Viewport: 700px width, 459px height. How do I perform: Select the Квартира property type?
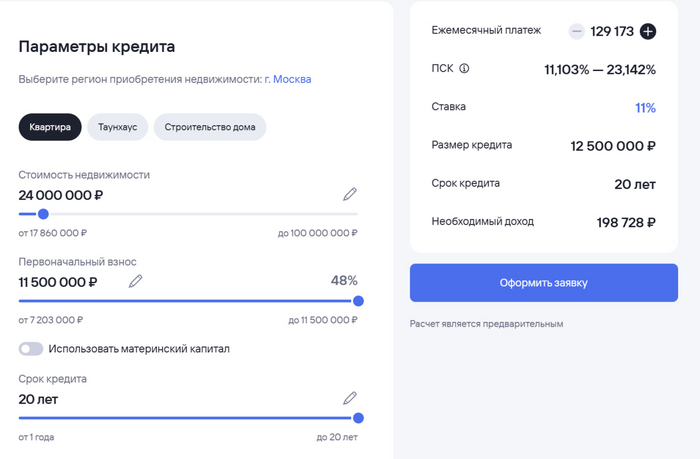pos(50,127)
